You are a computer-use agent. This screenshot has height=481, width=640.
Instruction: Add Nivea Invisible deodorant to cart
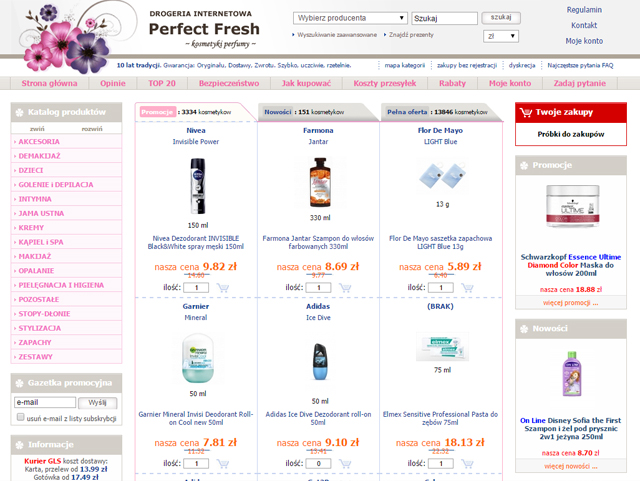222,288
